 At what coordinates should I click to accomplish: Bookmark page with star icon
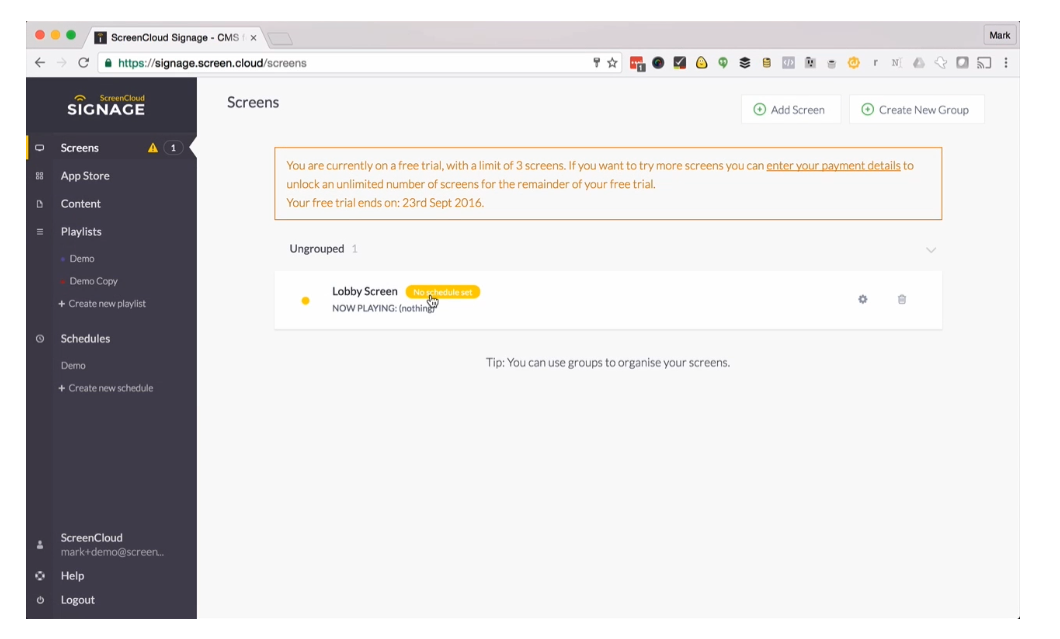tap(612, 63)
